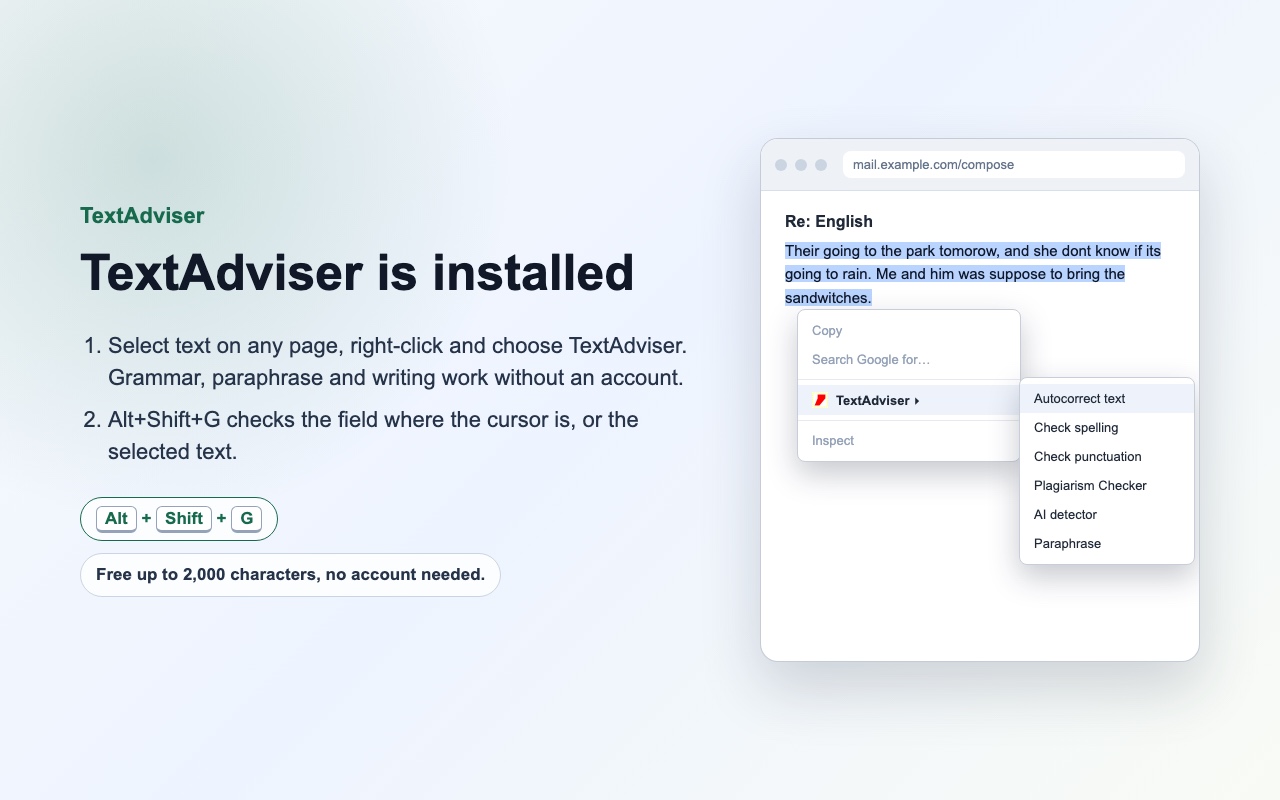Choose Autocorrect text from the submenu

click(x=1107, y=398)
